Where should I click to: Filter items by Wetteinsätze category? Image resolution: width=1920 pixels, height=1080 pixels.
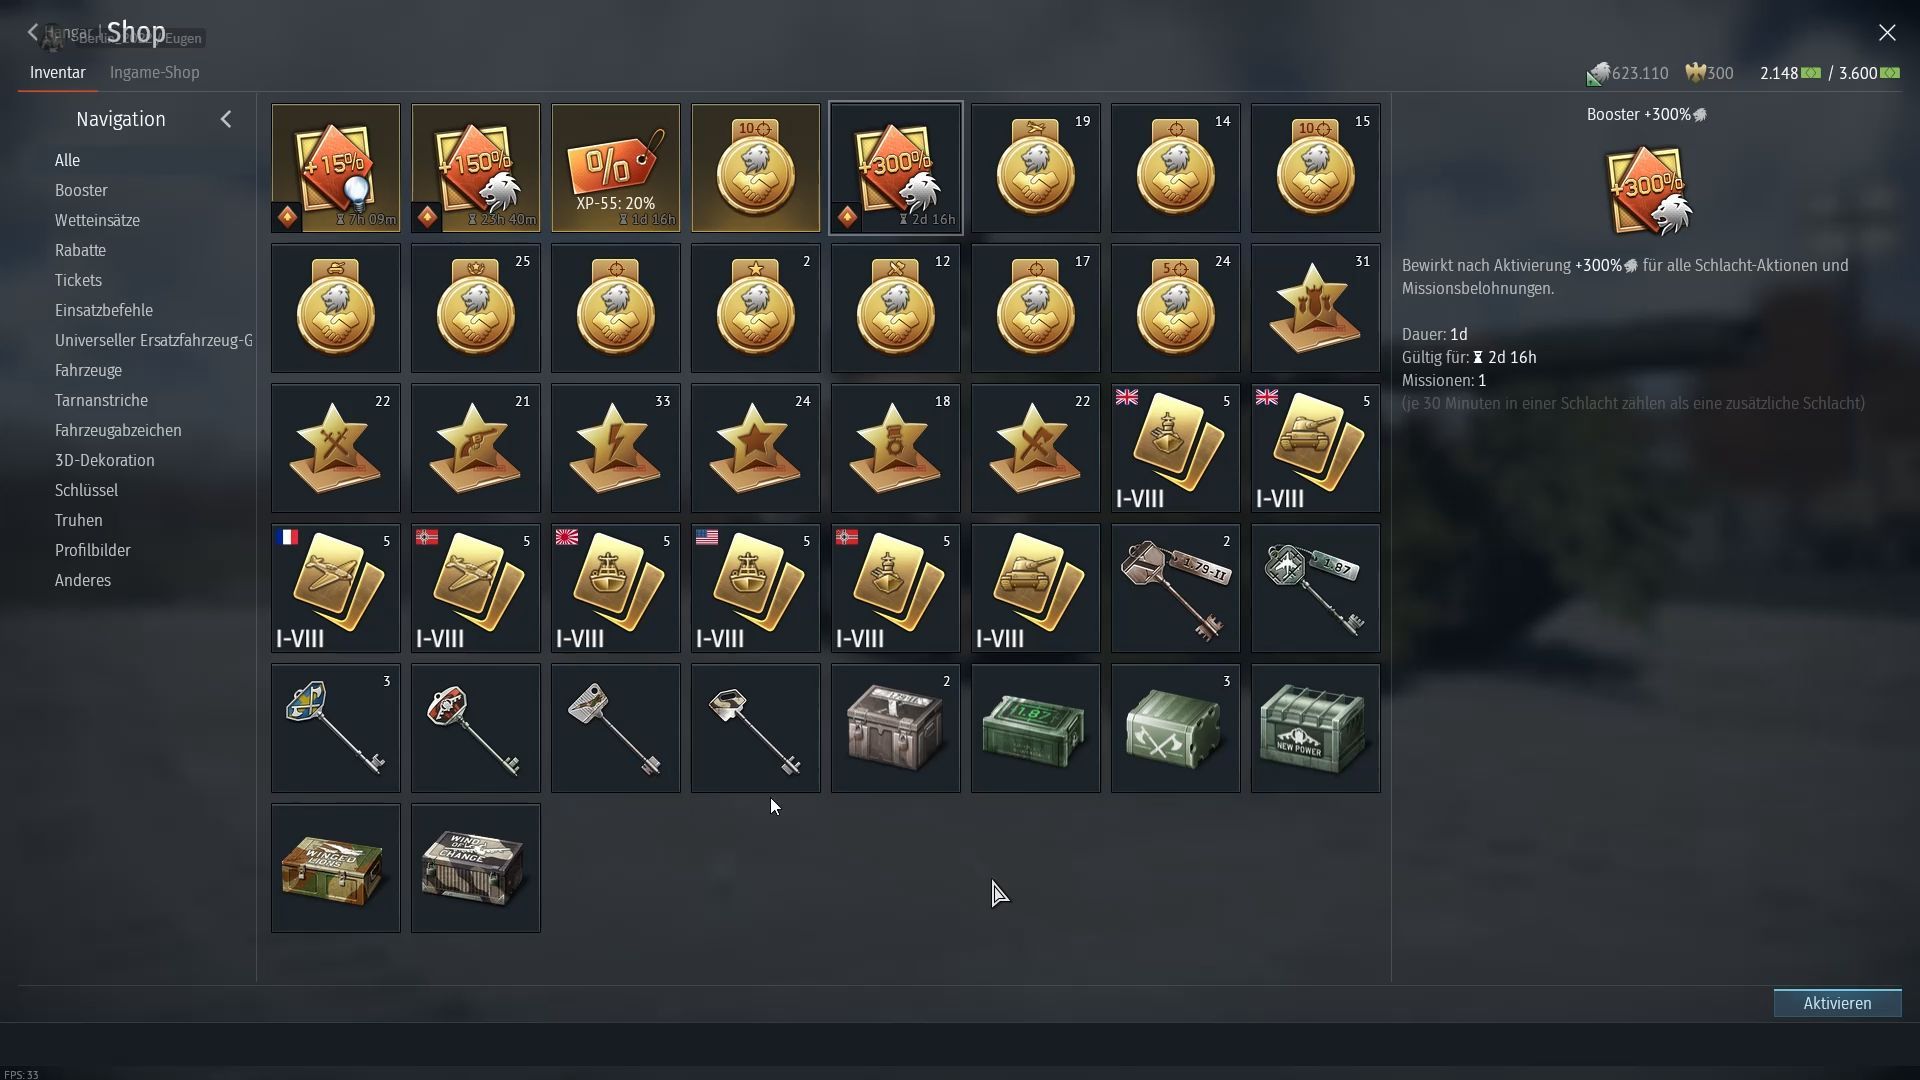[97, 220]
